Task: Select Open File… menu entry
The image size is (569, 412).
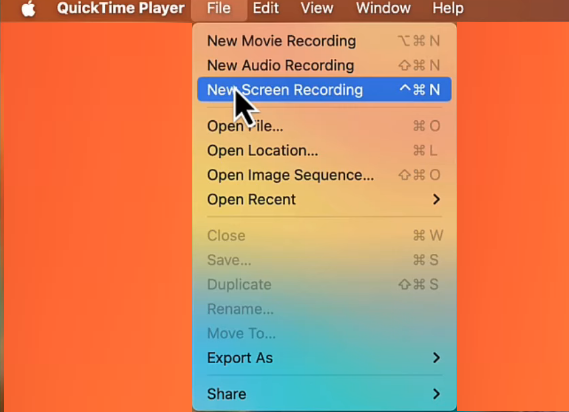Action: 324,126
